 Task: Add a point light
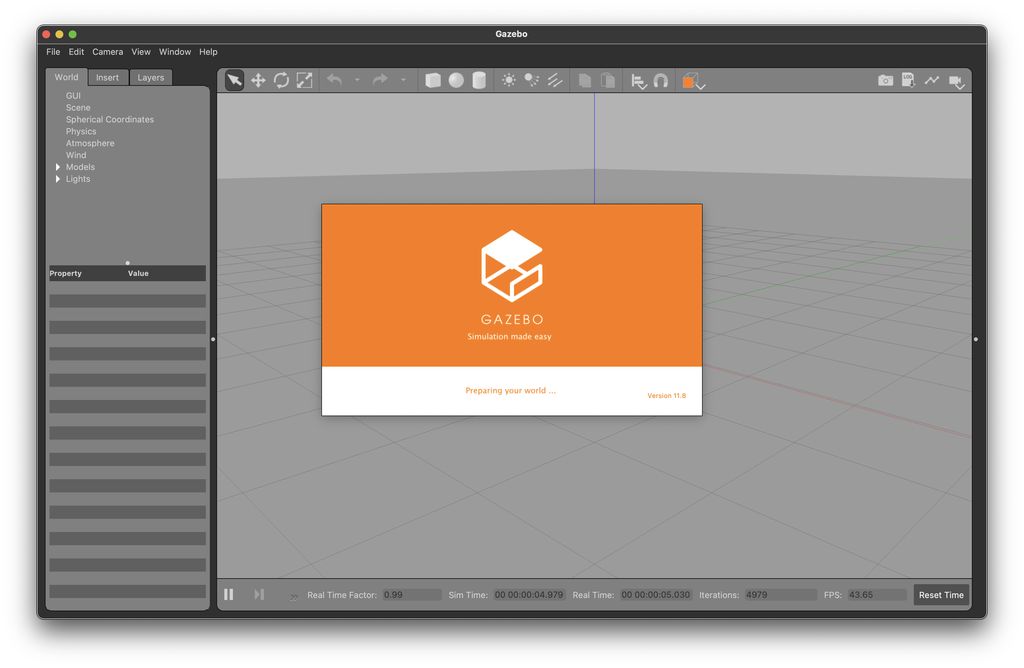[509, 80]
